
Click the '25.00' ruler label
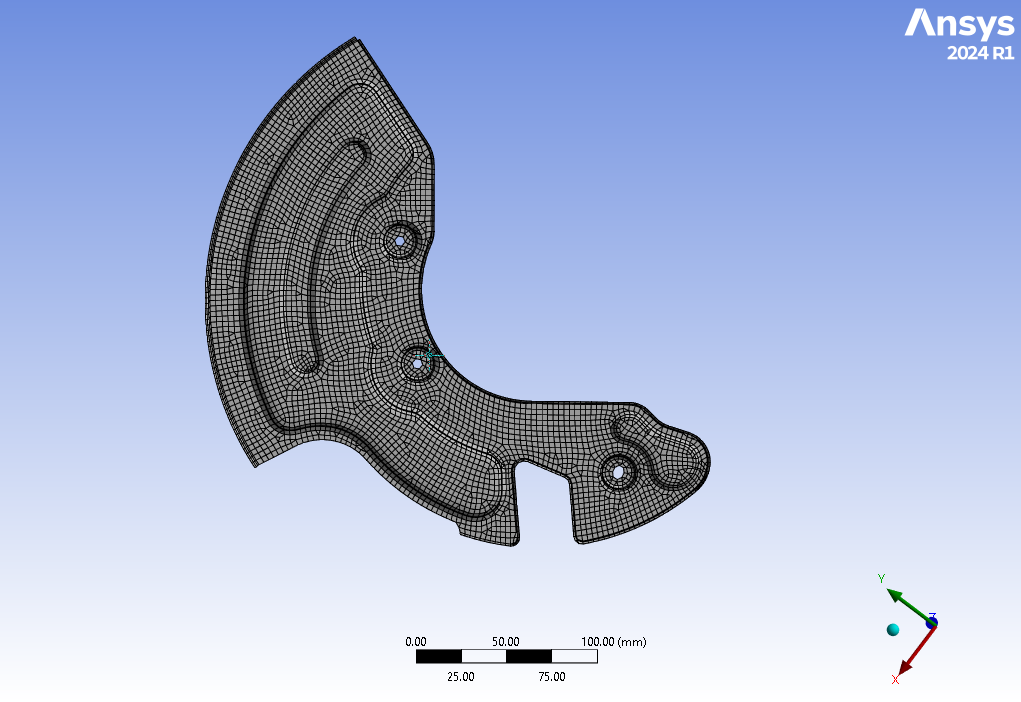pyautogui.click(x=460, y=677)
